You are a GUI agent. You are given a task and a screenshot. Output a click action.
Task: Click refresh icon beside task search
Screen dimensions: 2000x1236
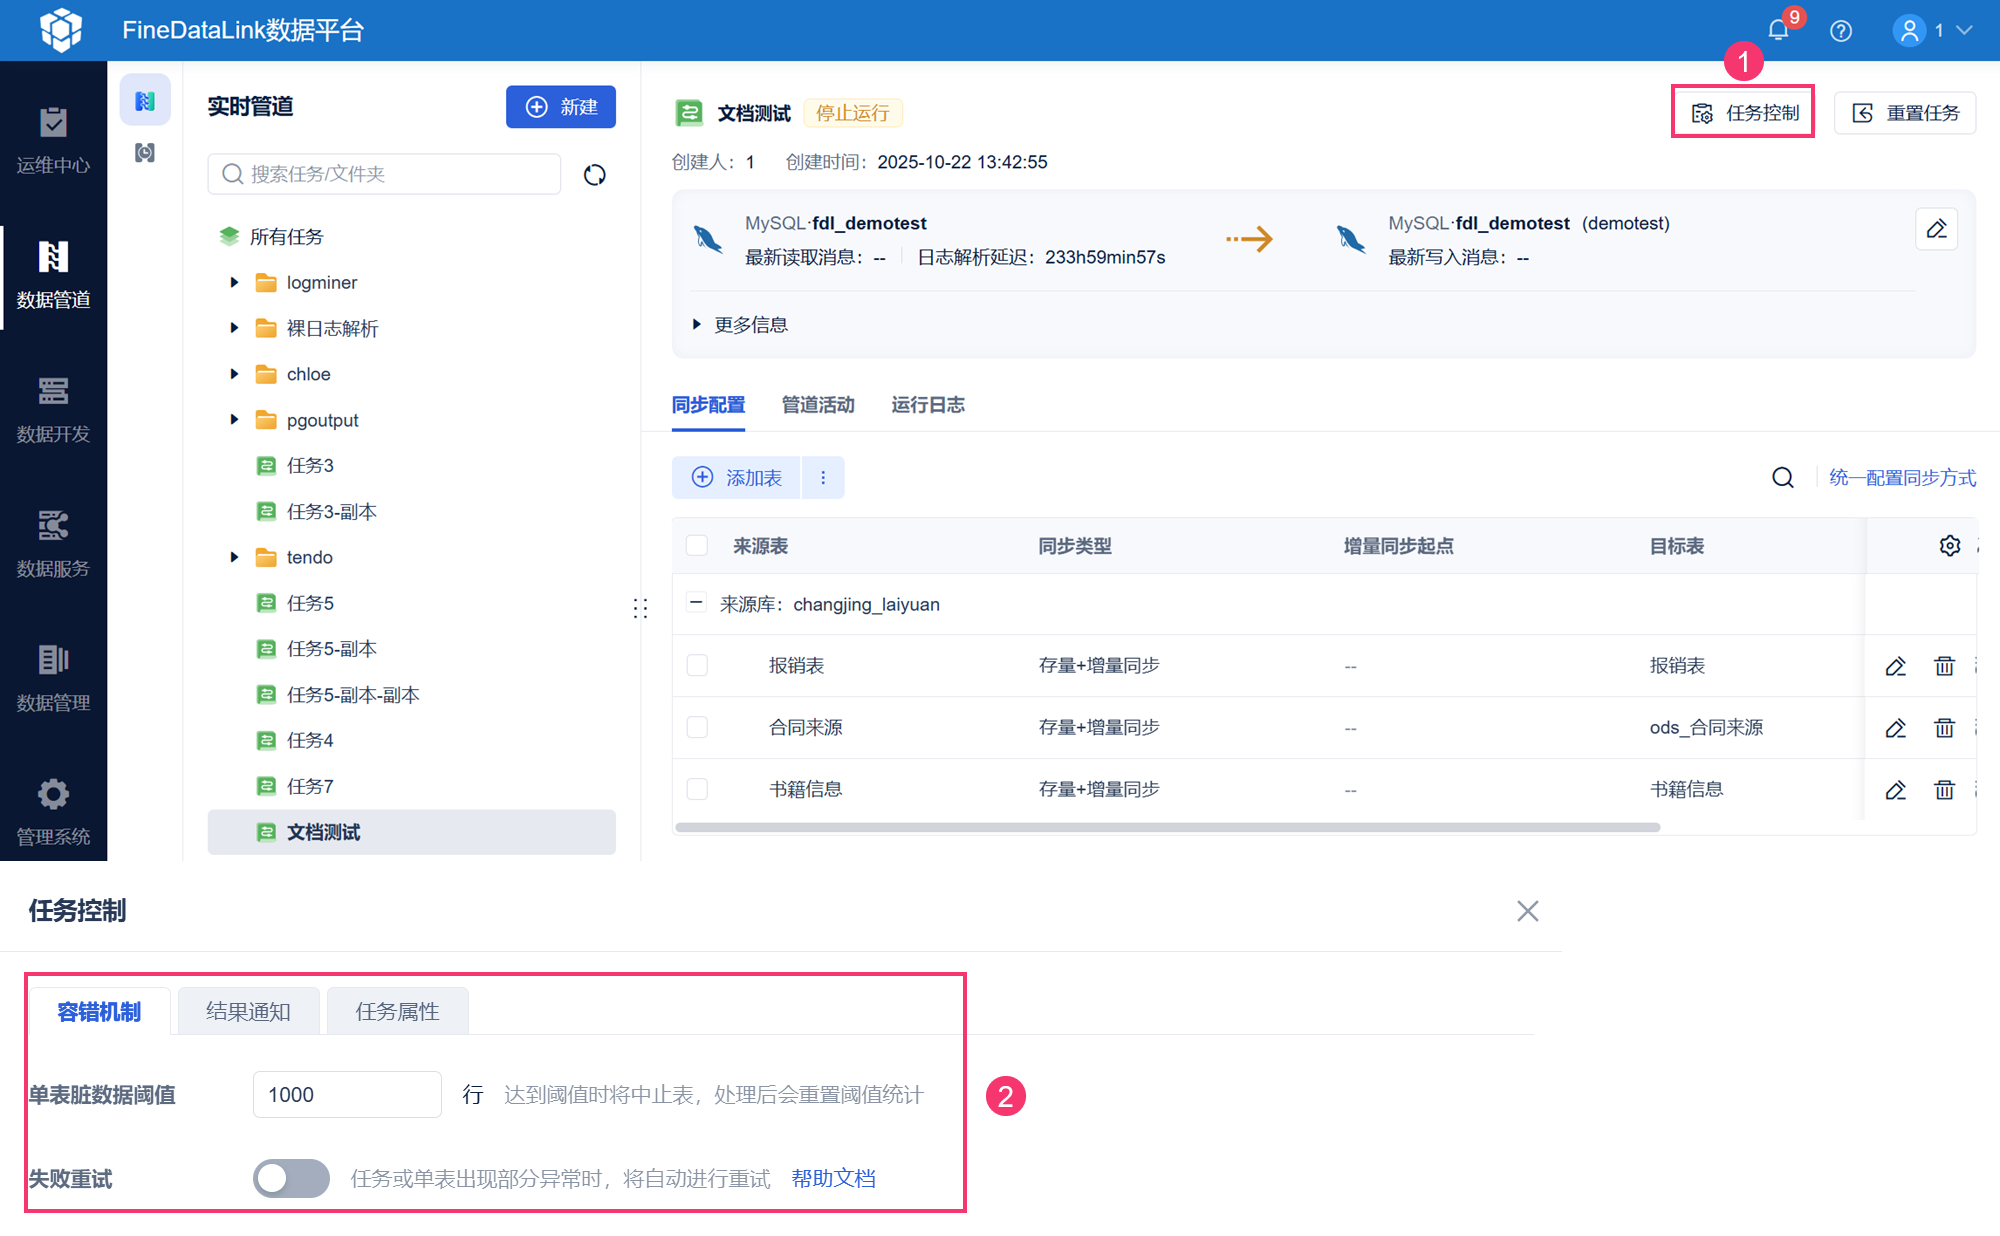point(595,175)
